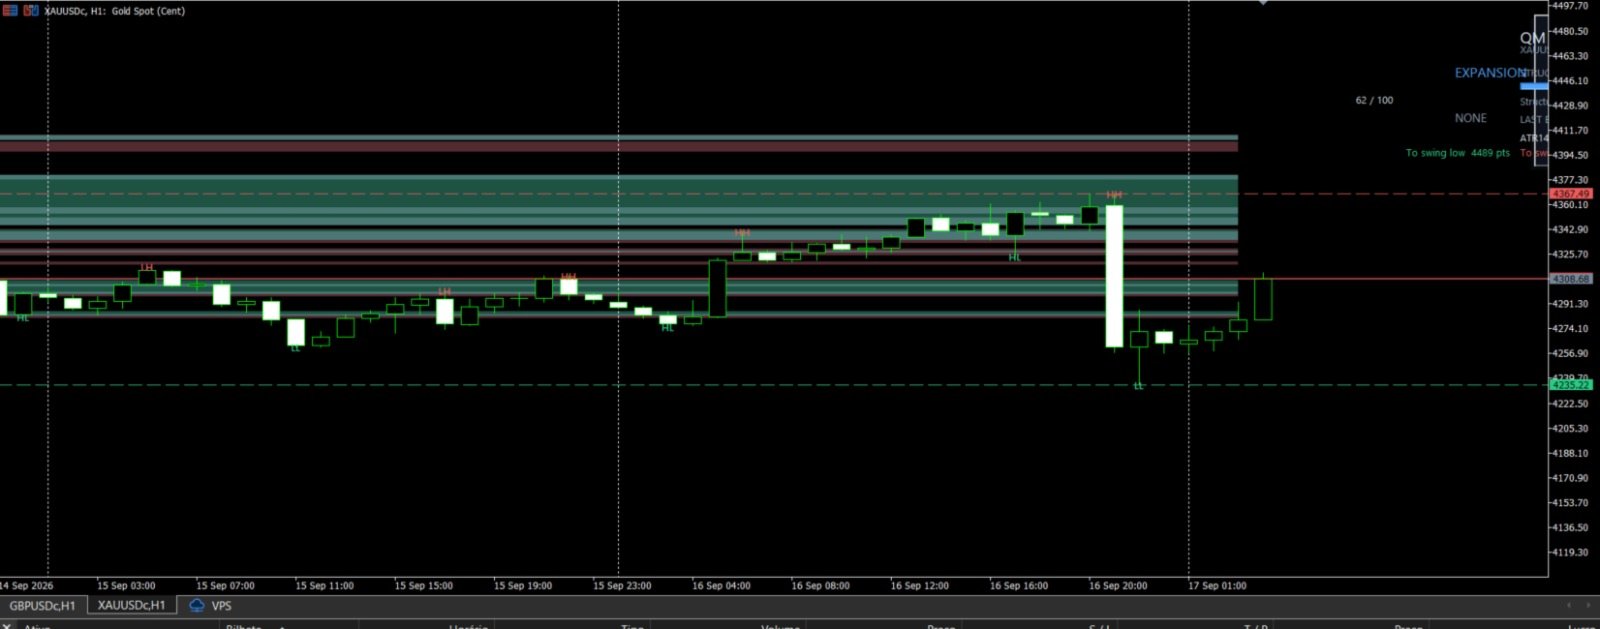Click the red 4367.49 price level label
Viewport: 1600px width, 629px height.
(1570, 193)
